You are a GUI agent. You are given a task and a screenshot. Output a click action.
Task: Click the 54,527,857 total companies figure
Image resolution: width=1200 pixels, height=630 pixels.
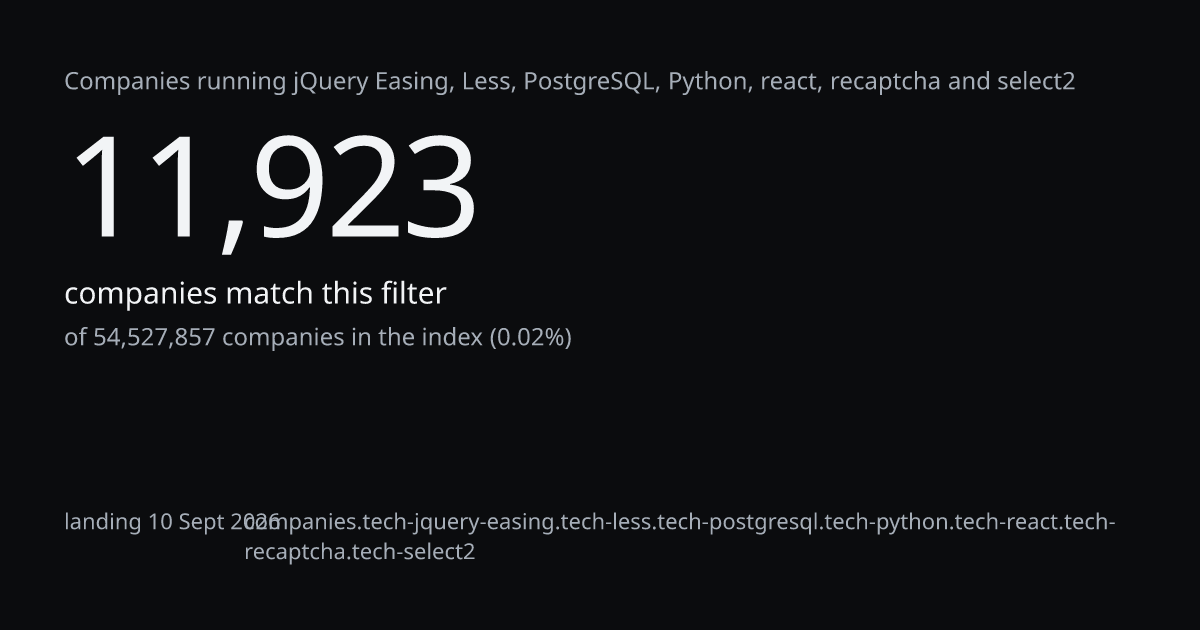point(154,337)
